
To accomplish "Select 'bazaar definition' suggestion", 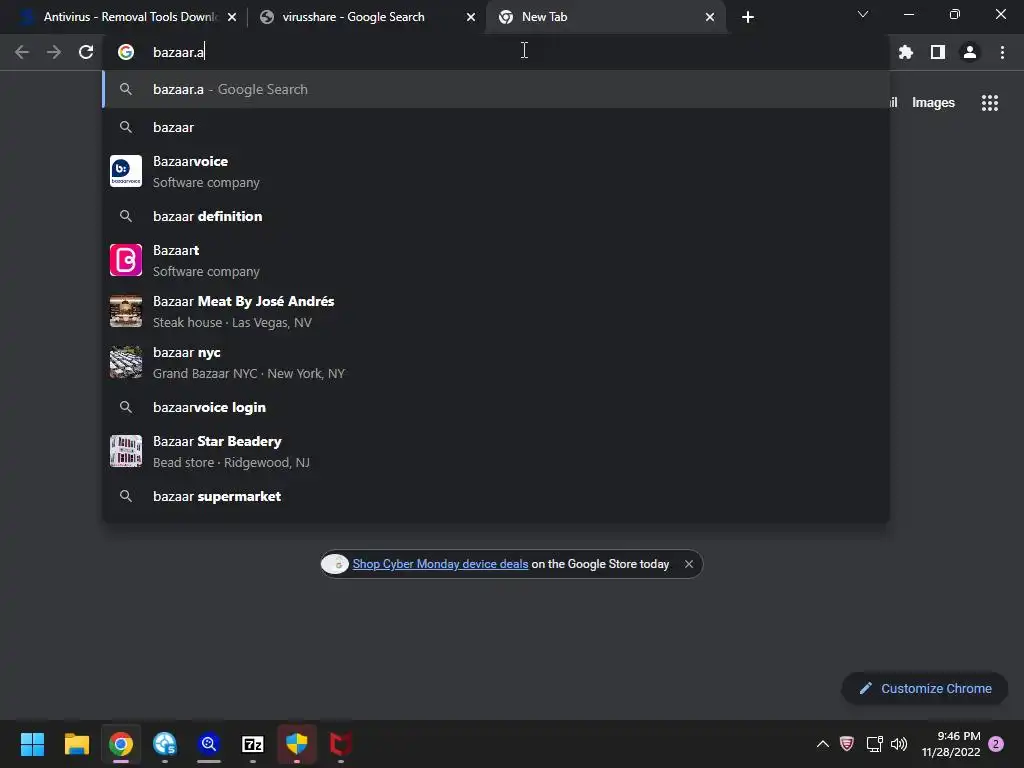I will tap(496, 216).
